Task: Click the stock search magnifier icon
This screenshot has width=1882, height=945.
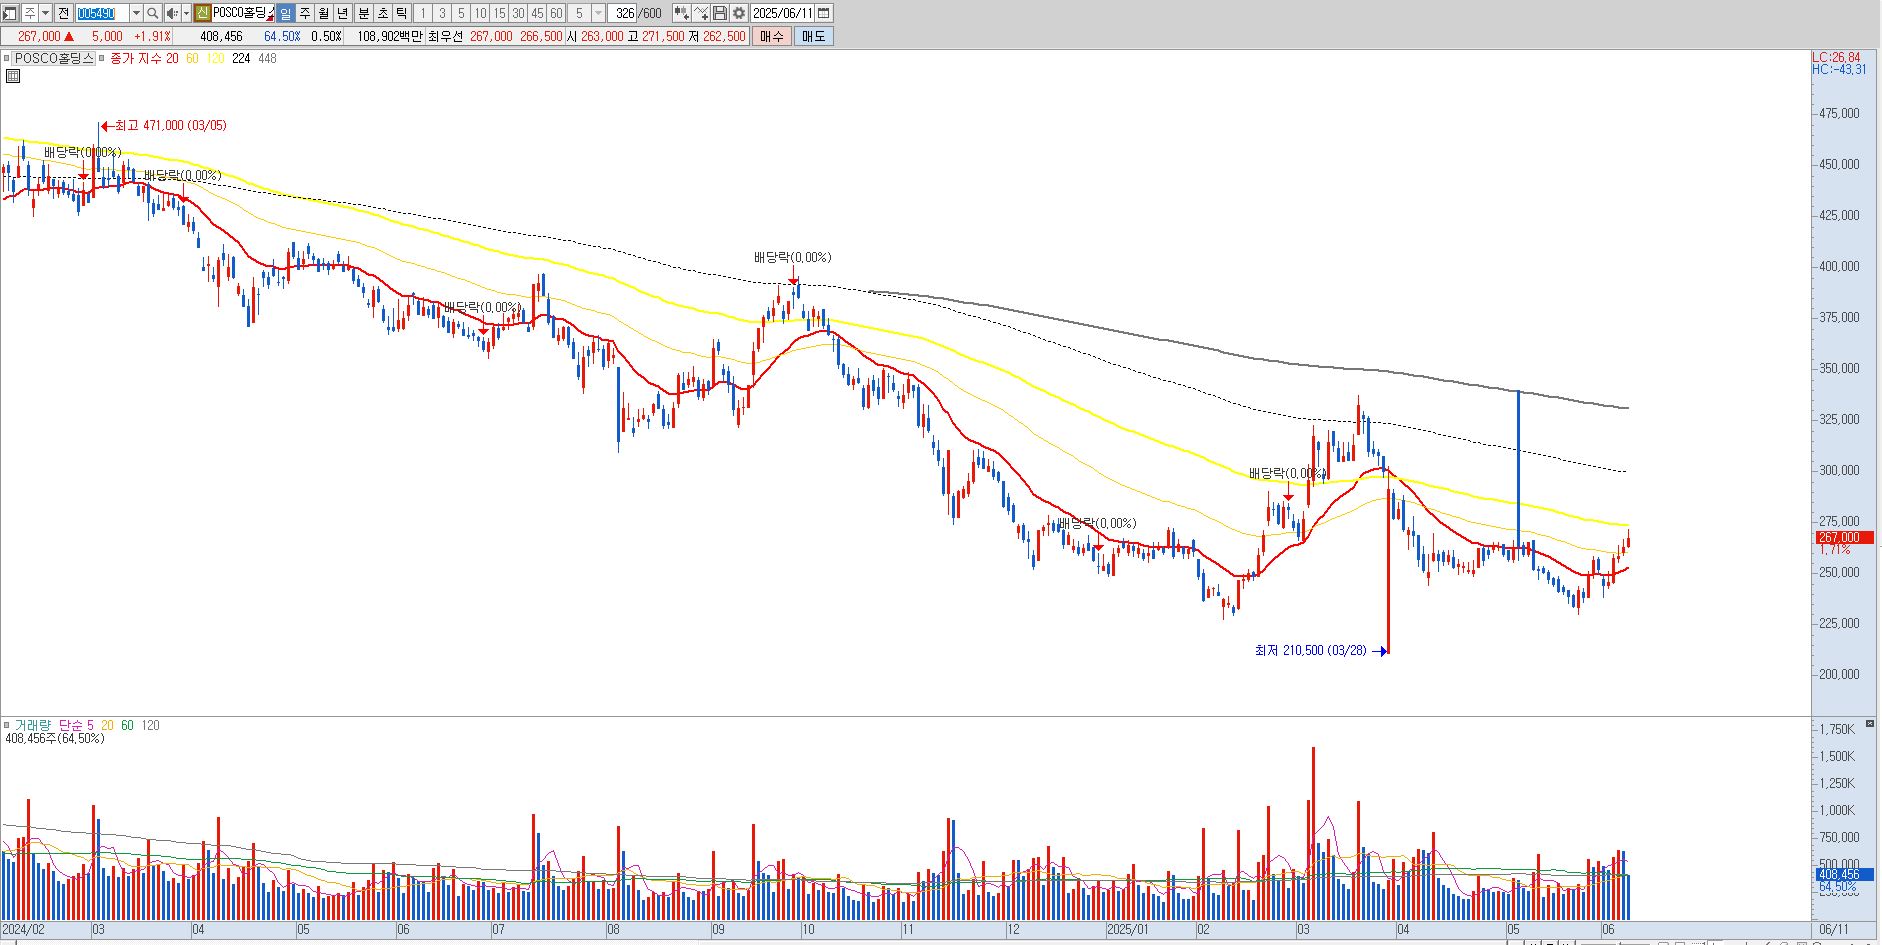Action: 153,13
